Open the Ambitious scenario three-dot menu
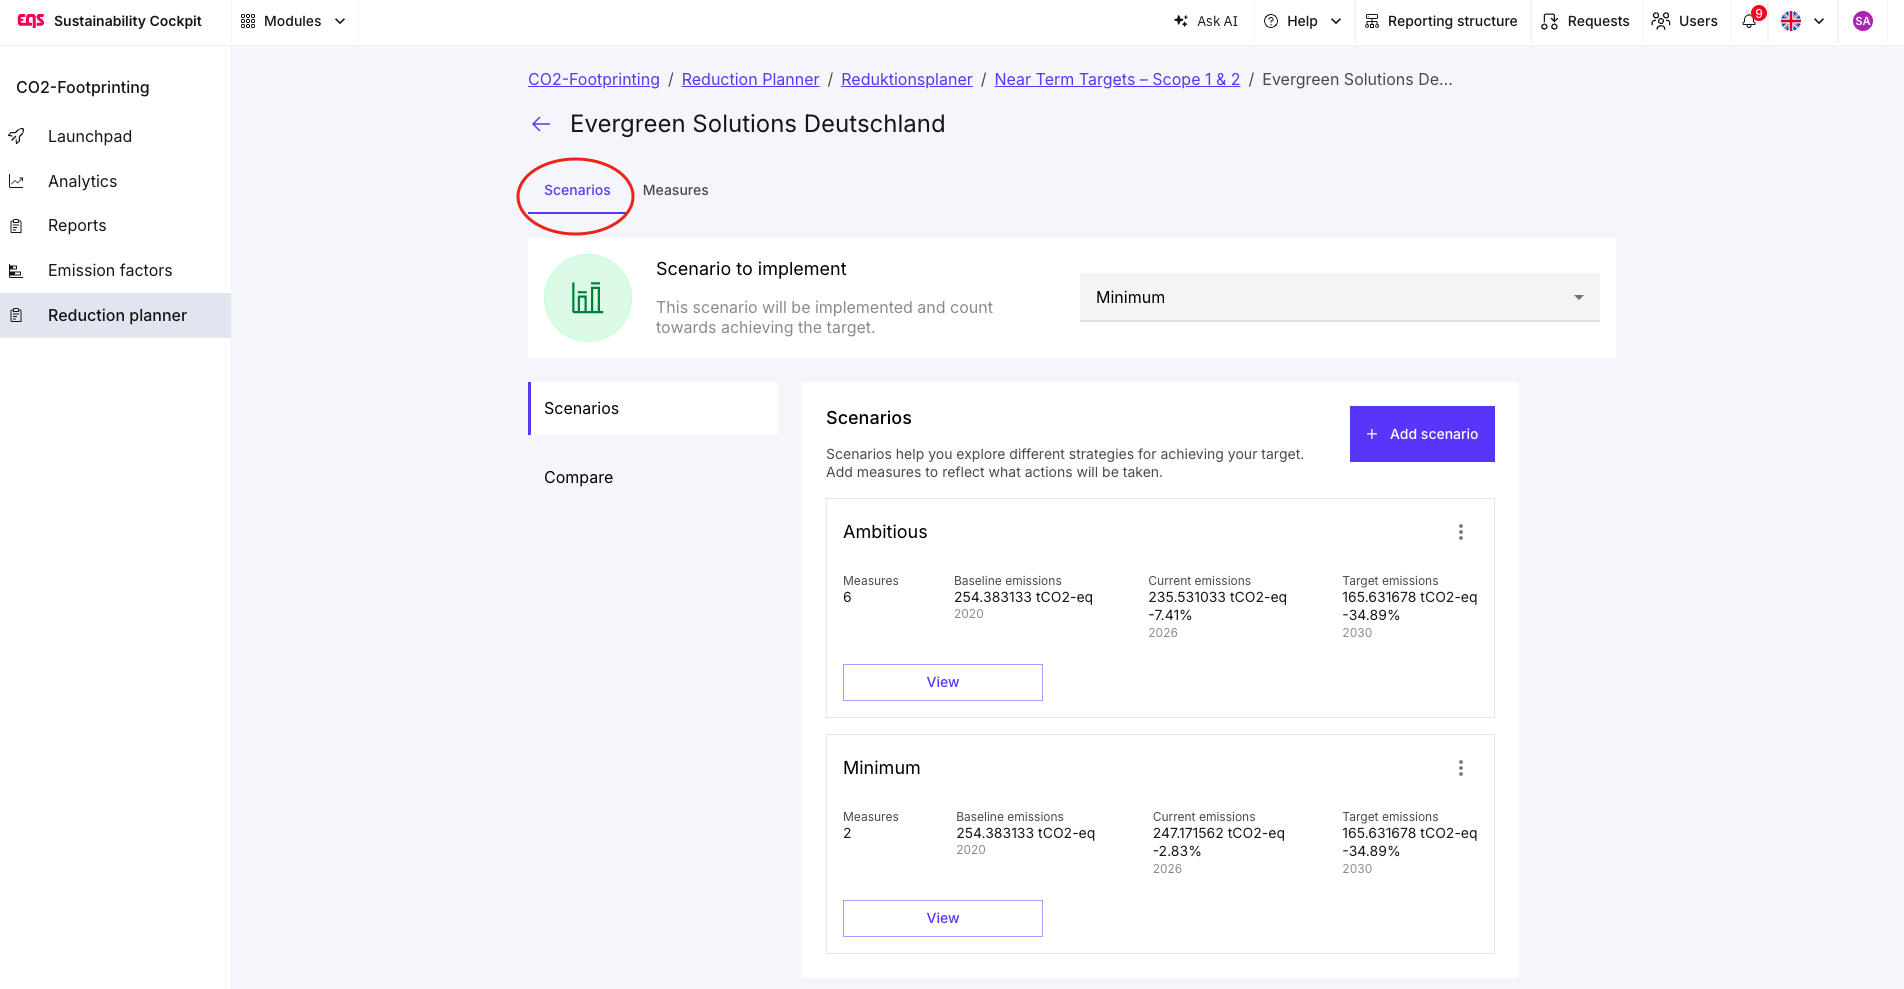 click(1460, 532)
